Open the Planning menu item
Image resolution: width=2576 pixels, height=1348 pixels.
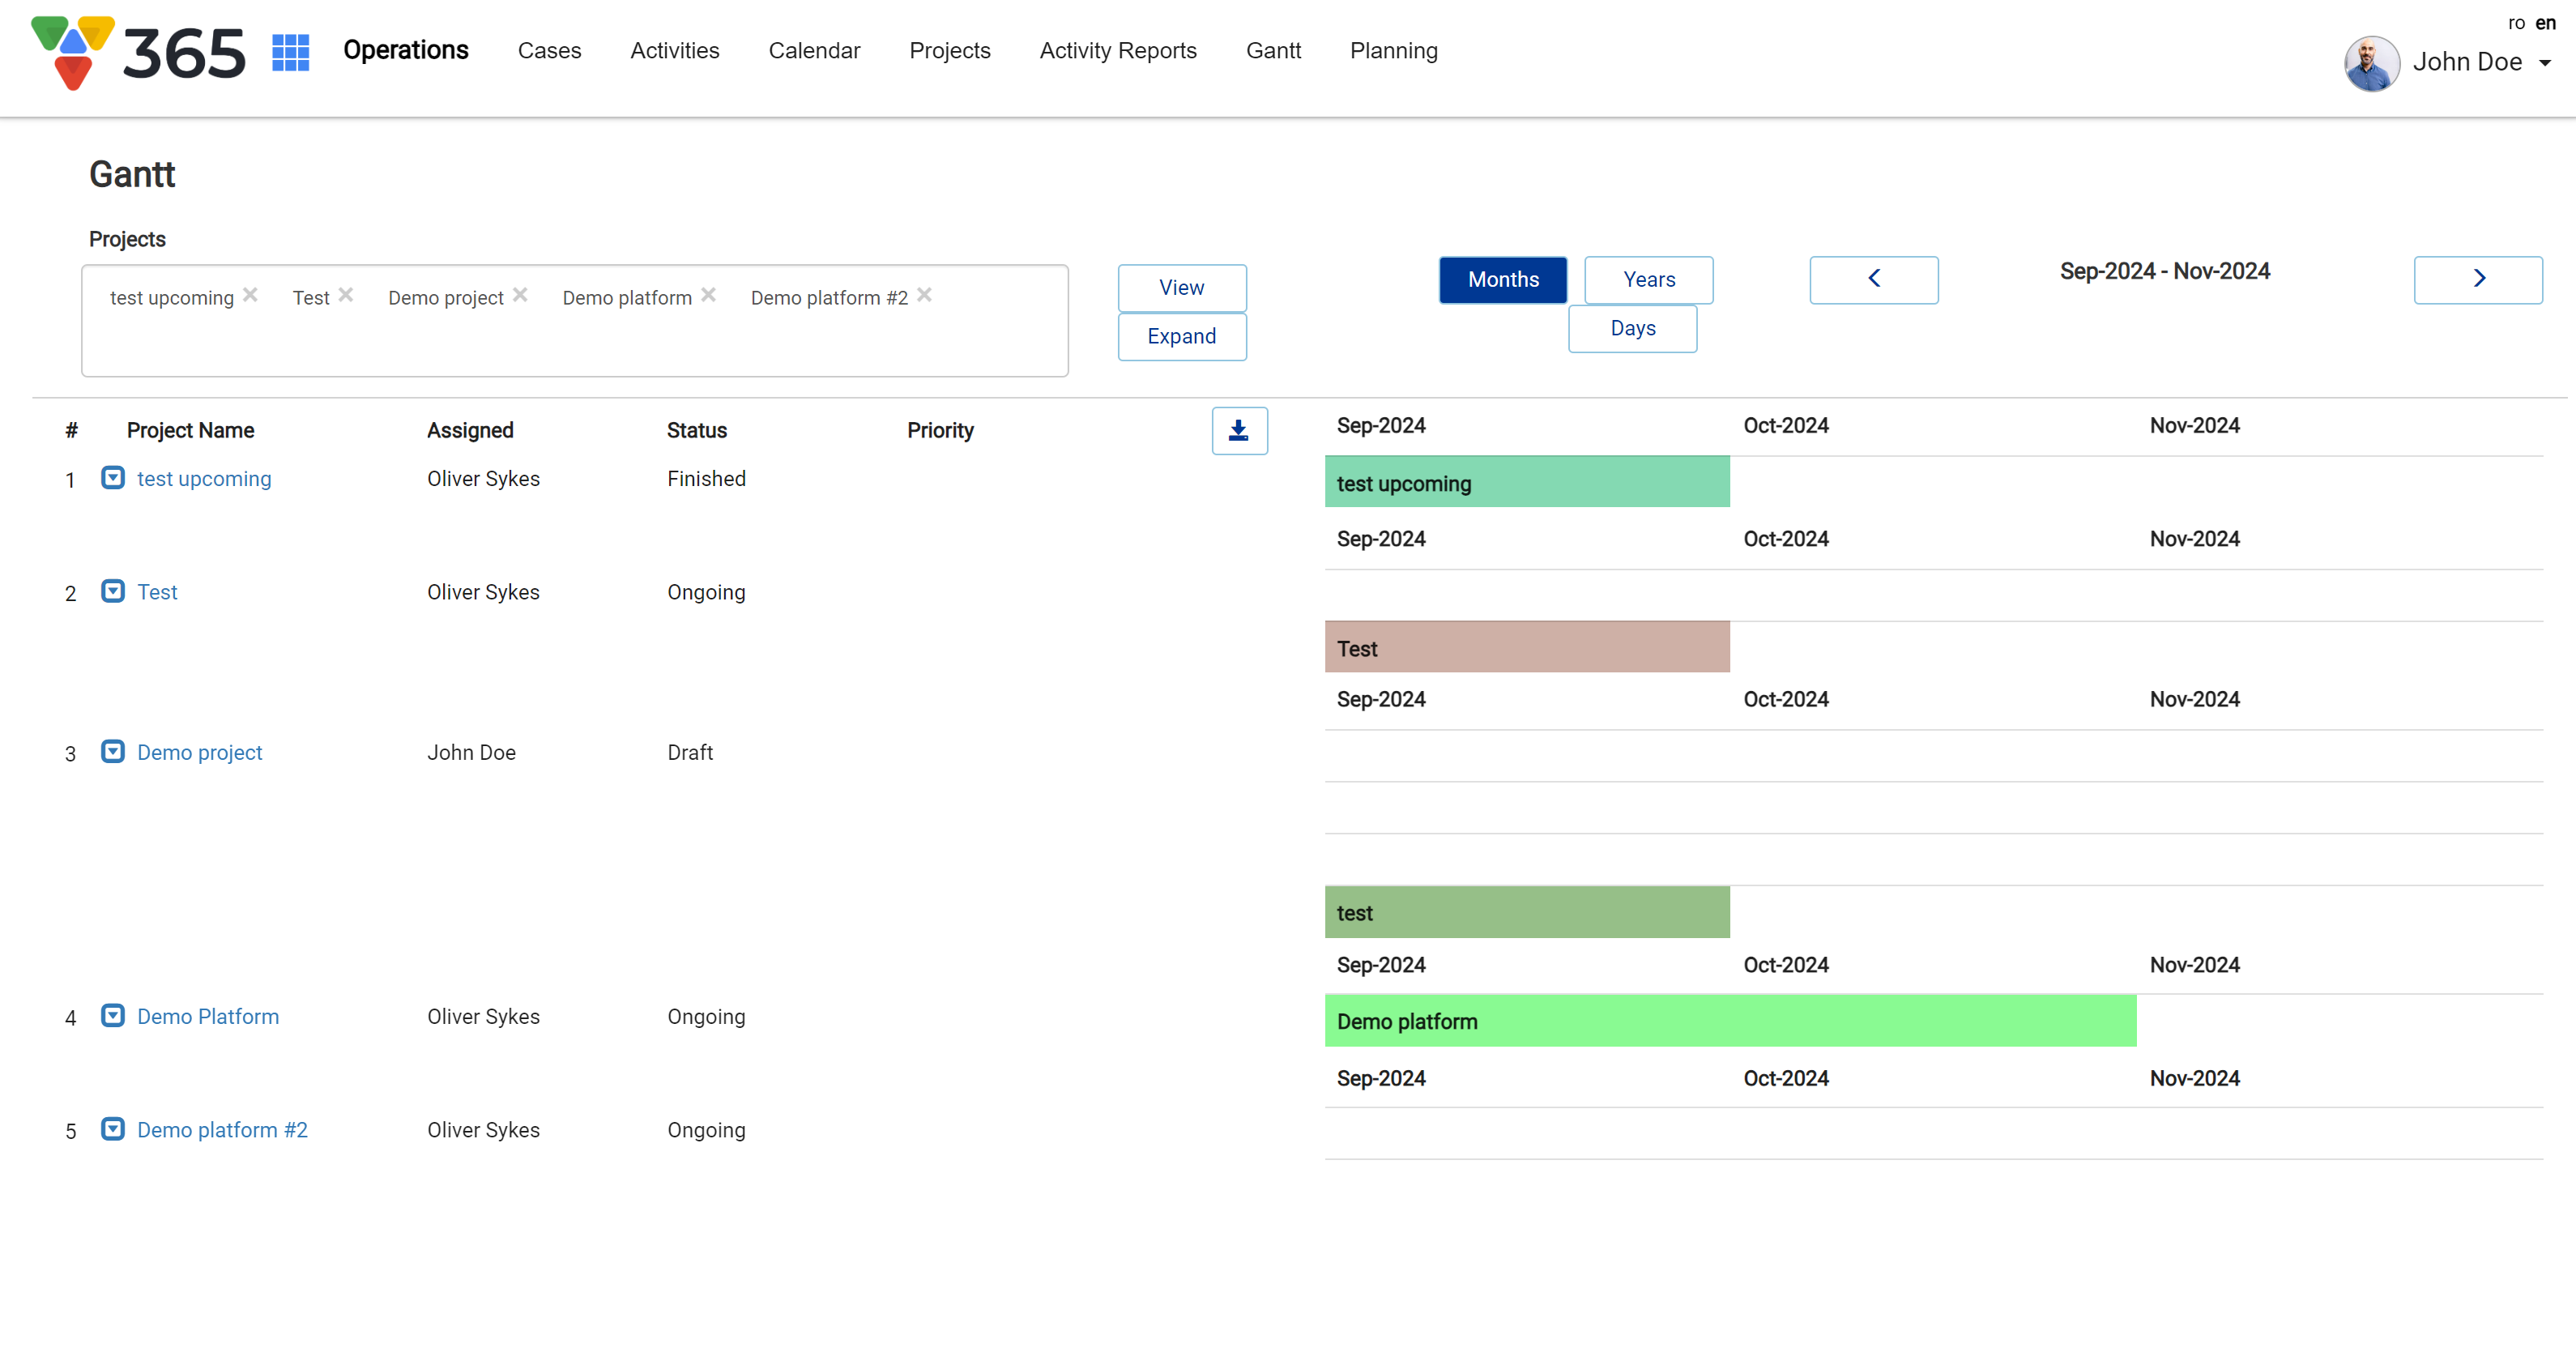click(1393, 51)
